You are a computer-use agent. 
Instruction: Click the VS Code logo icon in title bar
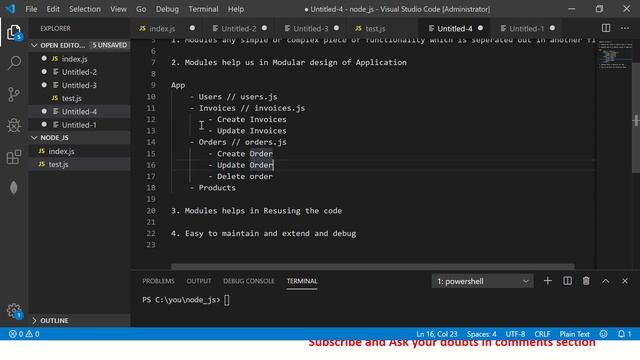(x=10, y=9)
